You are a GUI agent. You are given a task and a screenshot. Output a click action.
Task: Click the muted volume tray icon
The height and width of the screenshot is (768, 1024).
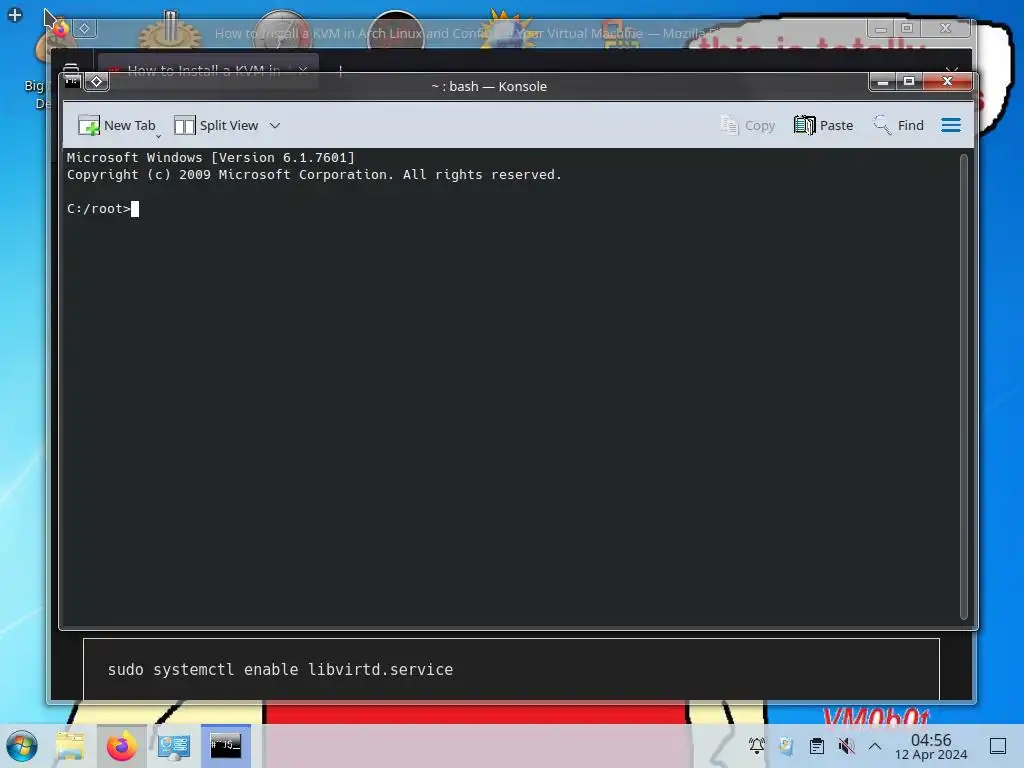pyautogui.click(x=846, y=746)
